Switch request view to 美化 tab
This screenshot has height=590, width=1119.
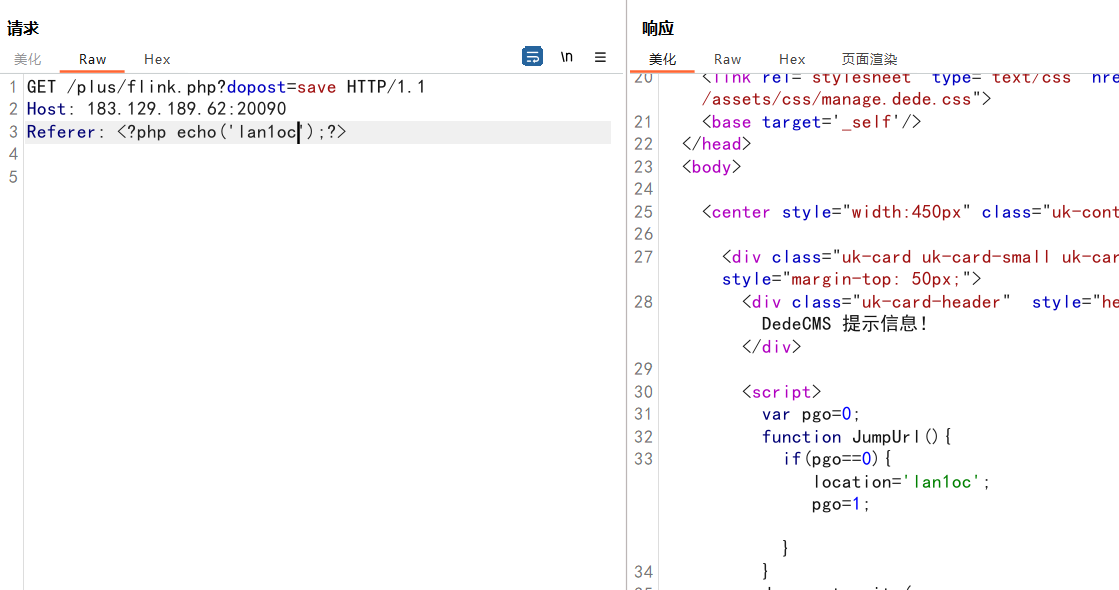click(28, 59)
